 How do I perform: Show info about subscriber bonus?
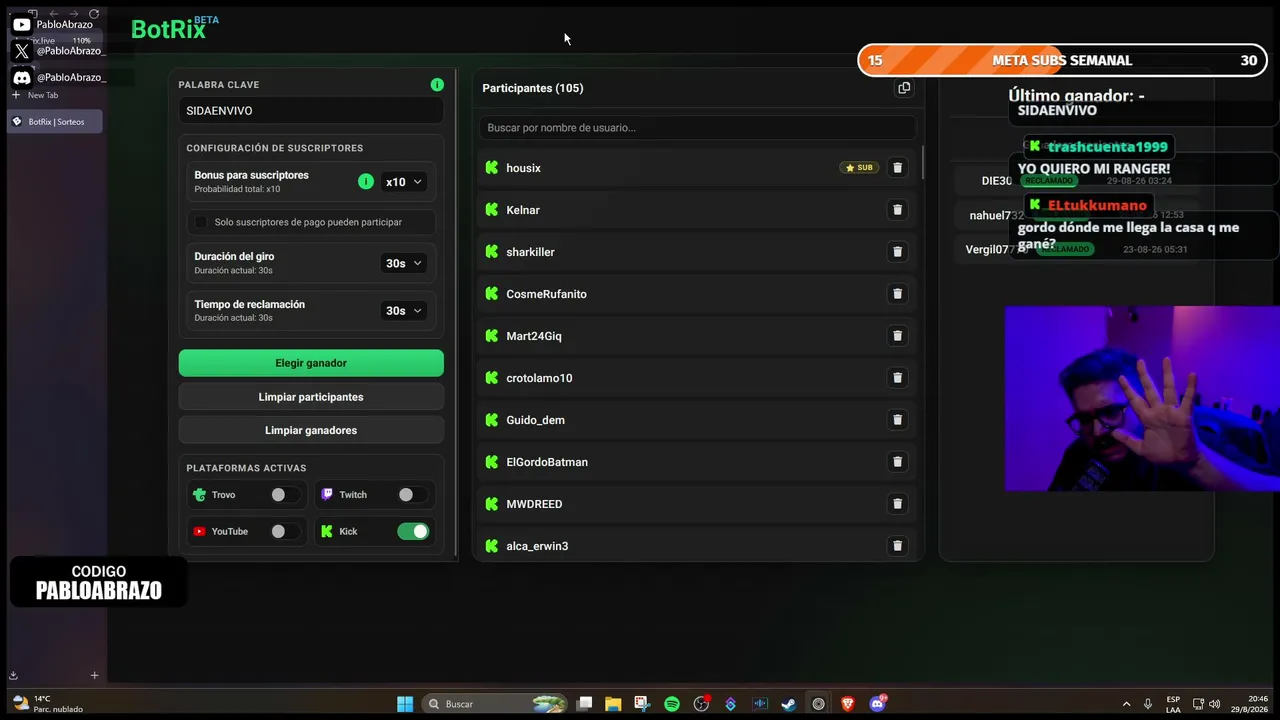click(366, 181)
